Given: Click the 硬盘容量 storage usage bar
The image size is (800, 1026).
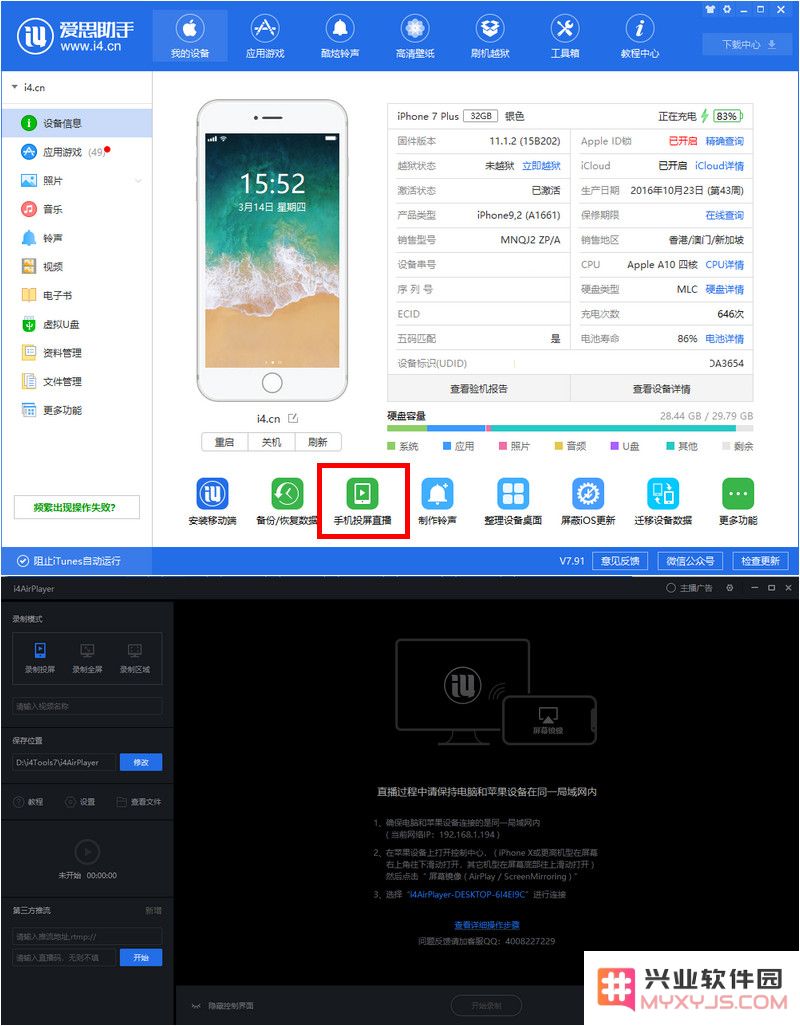Looking at the screenshot, I should 570,429.
